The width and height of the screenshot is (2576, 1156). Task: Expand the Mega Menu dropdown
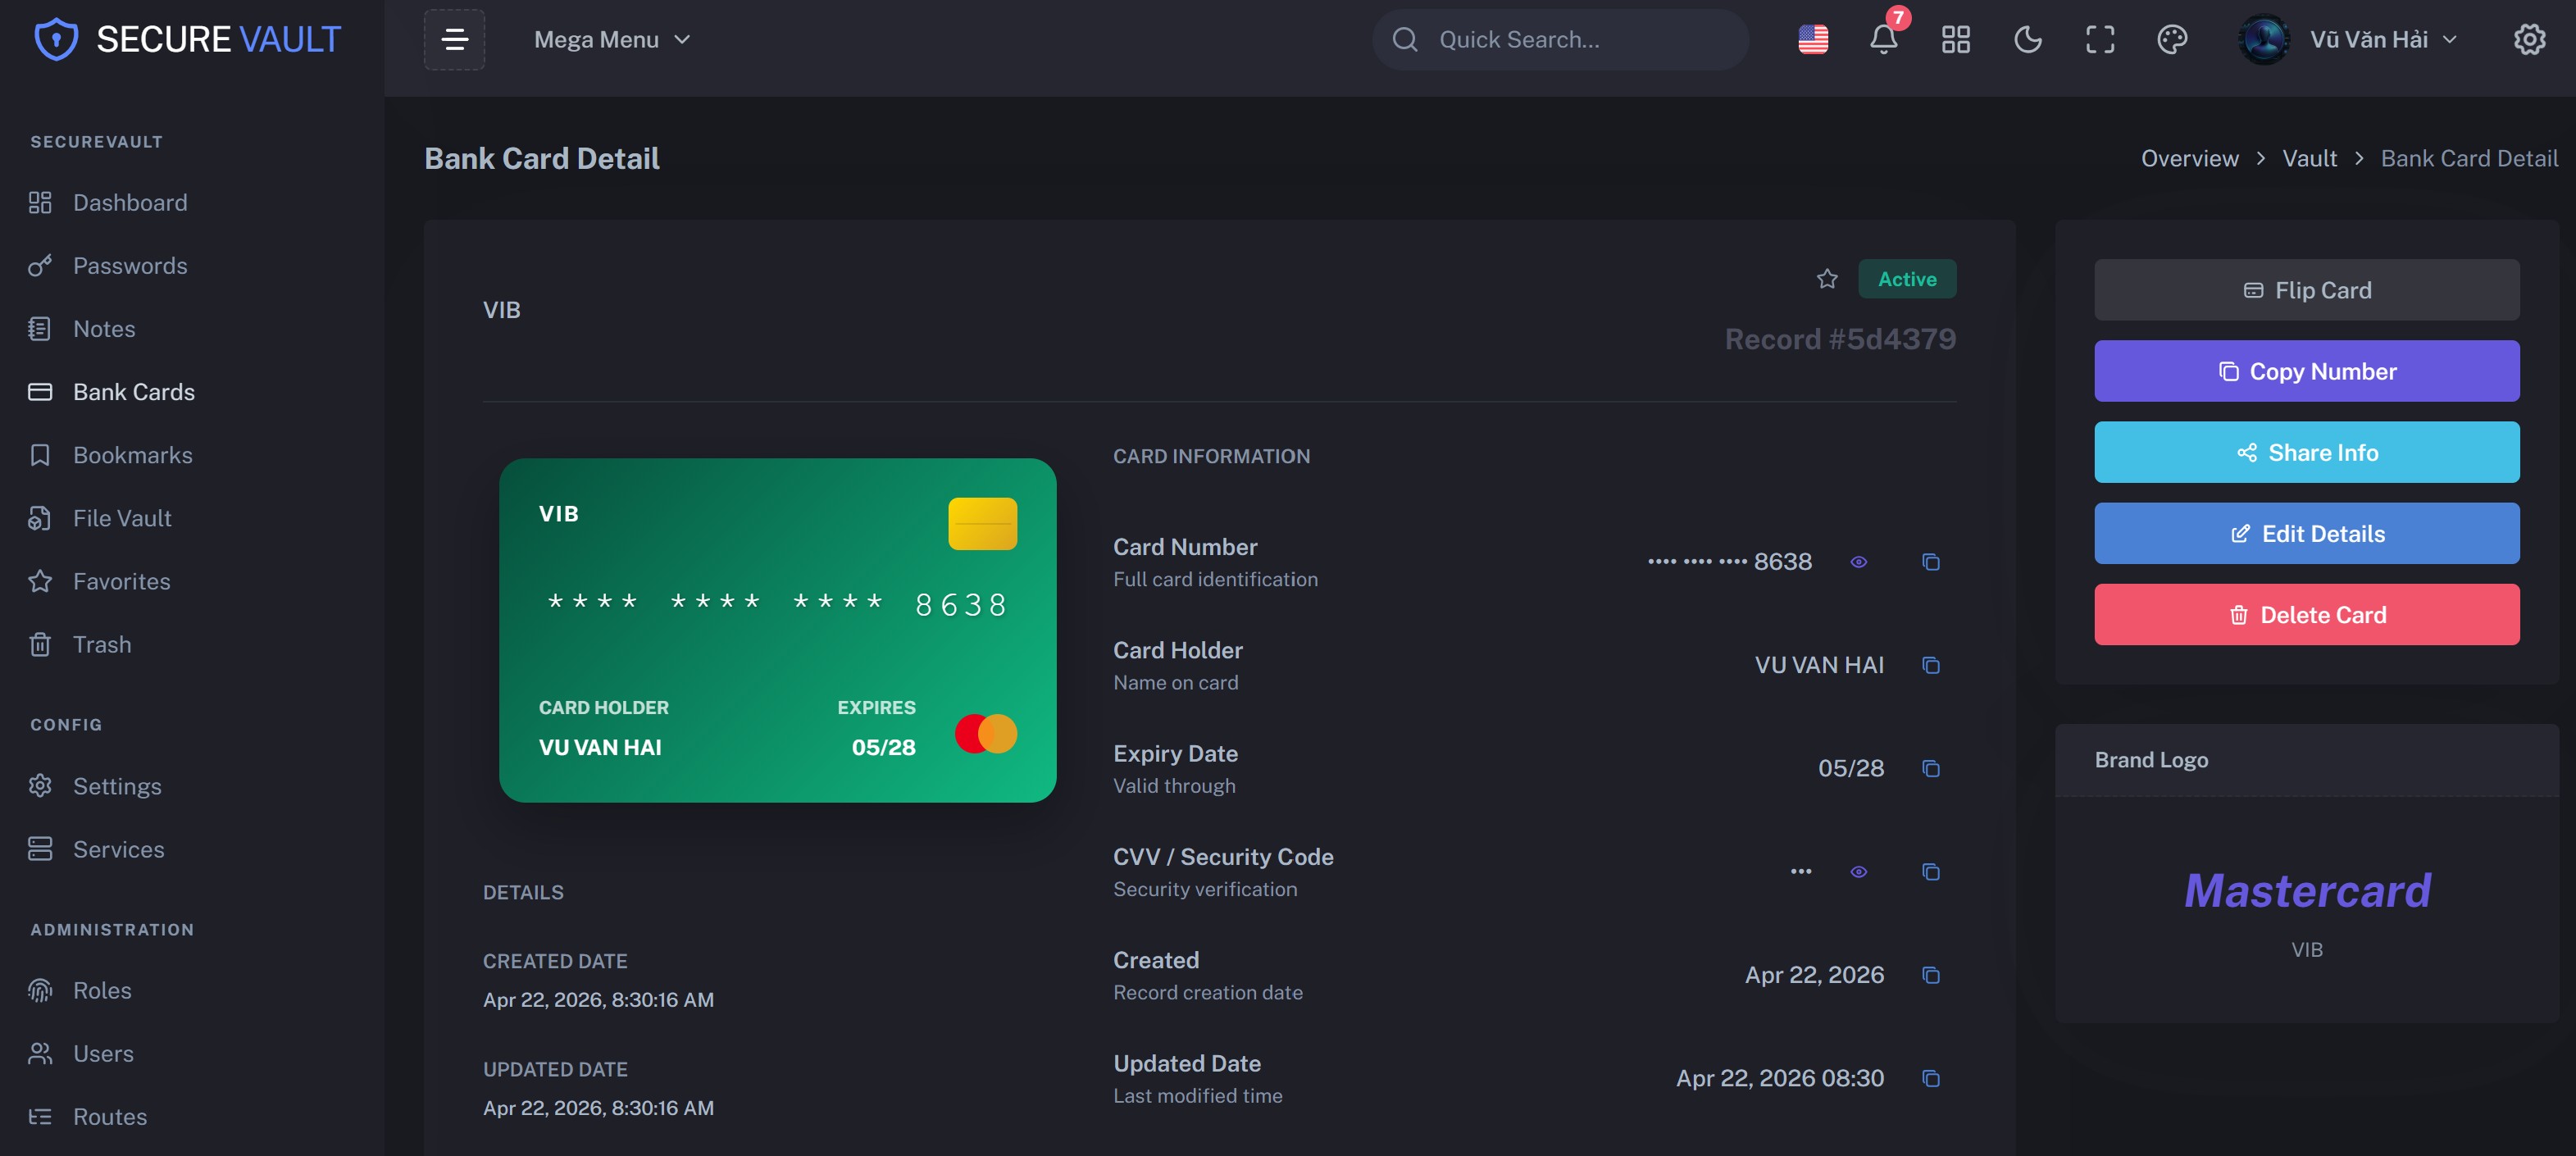click(x=612, y=40)
